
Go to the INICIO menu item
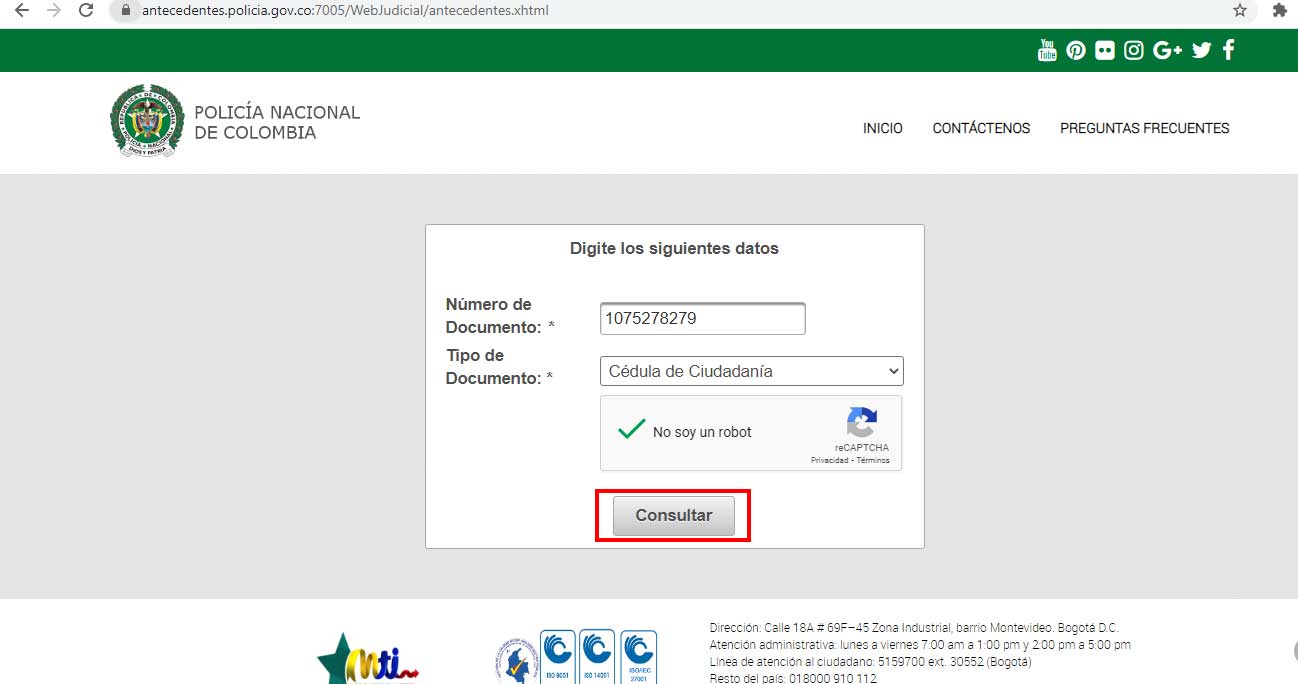[x=882, y=128]
